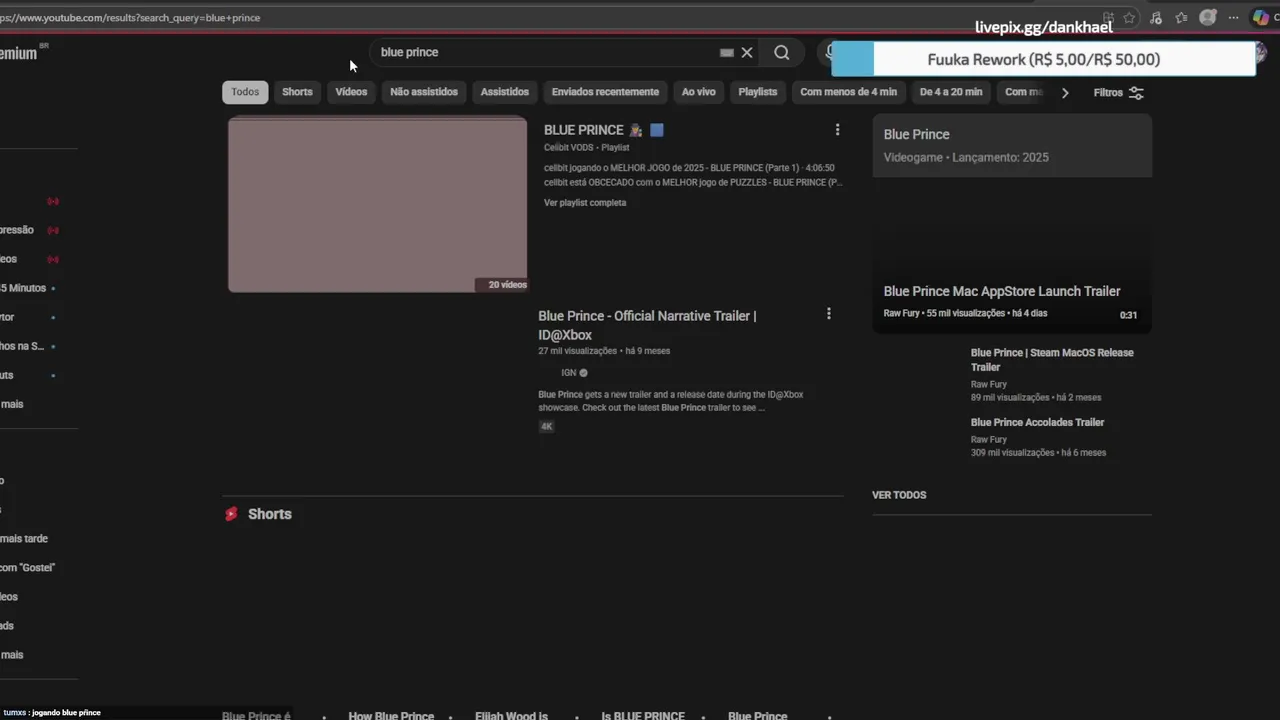Click the browser address bar URL
1280x720 pixels.
coord(130,18)
